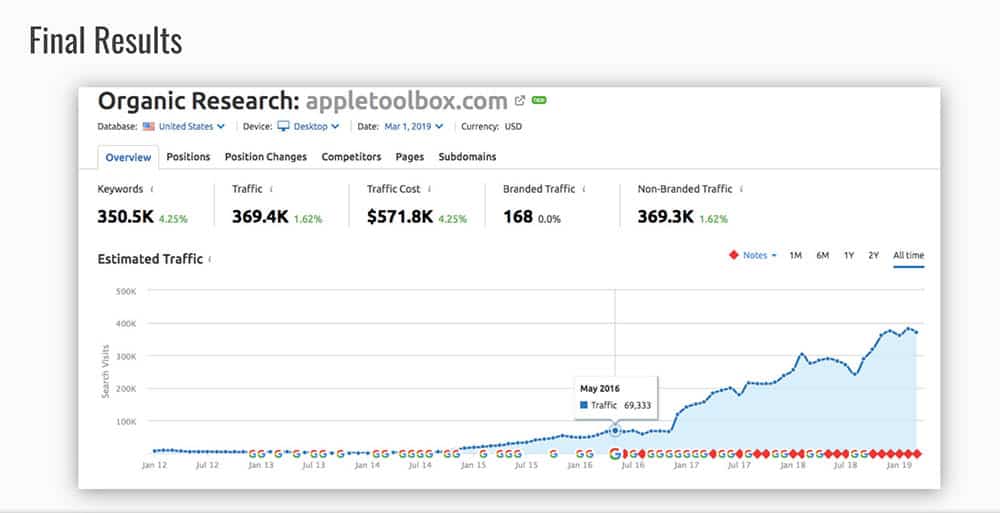
Task: Click the highlighted May 2016 data point
Action: coord(615,431)
